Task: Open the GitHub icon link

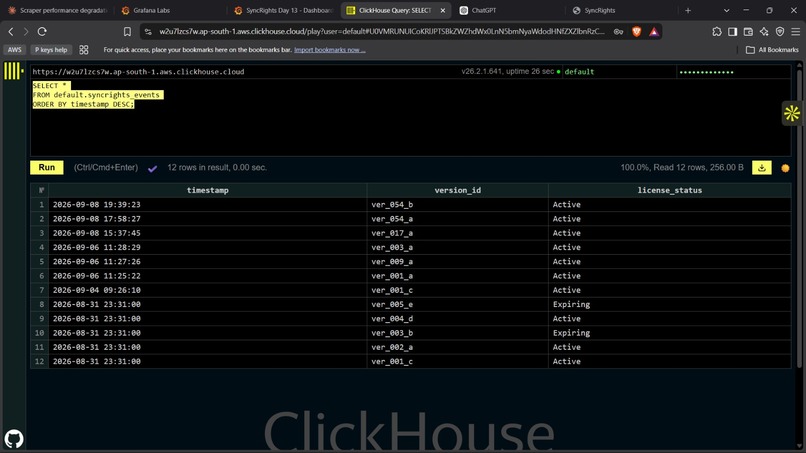Action: [14, 439]
